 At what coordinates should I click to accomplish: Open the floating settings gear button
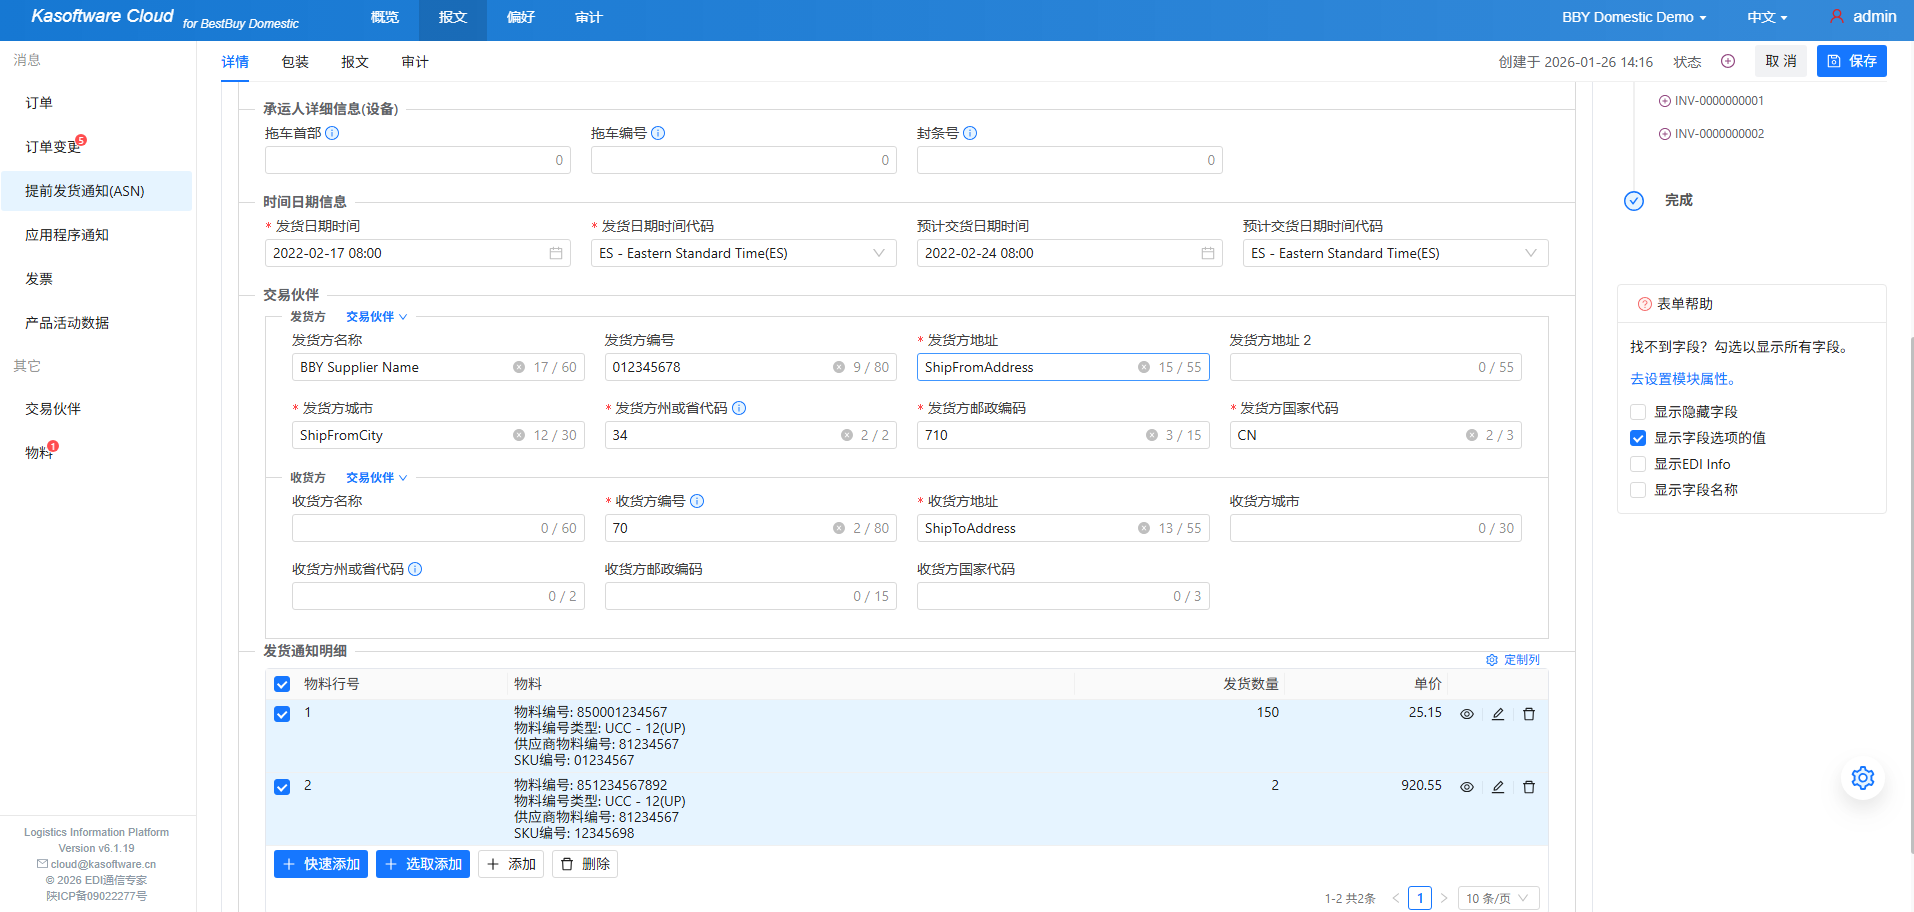click(x=1862, y=778)
